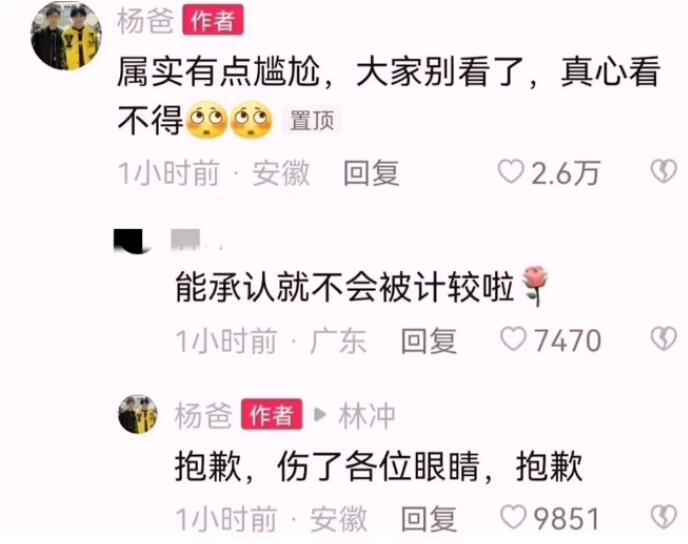Like the apology reply with 9851 likes

tap(513, 517)
